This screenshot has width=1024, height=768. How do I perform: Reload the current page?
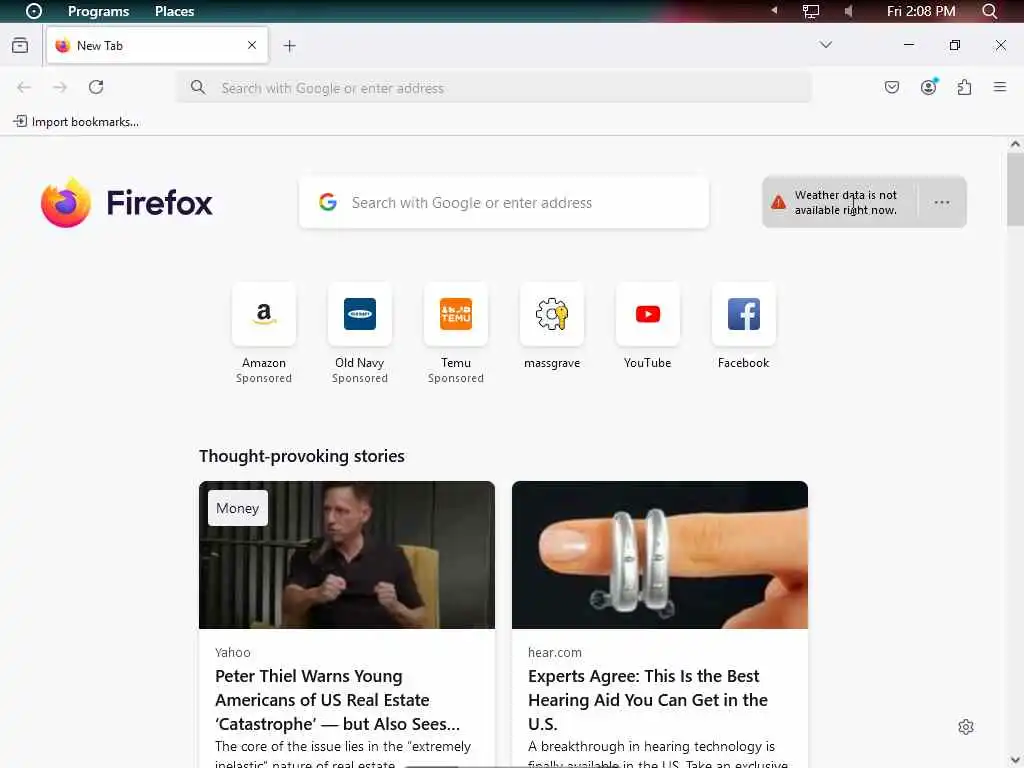click(x=96, y=88)
